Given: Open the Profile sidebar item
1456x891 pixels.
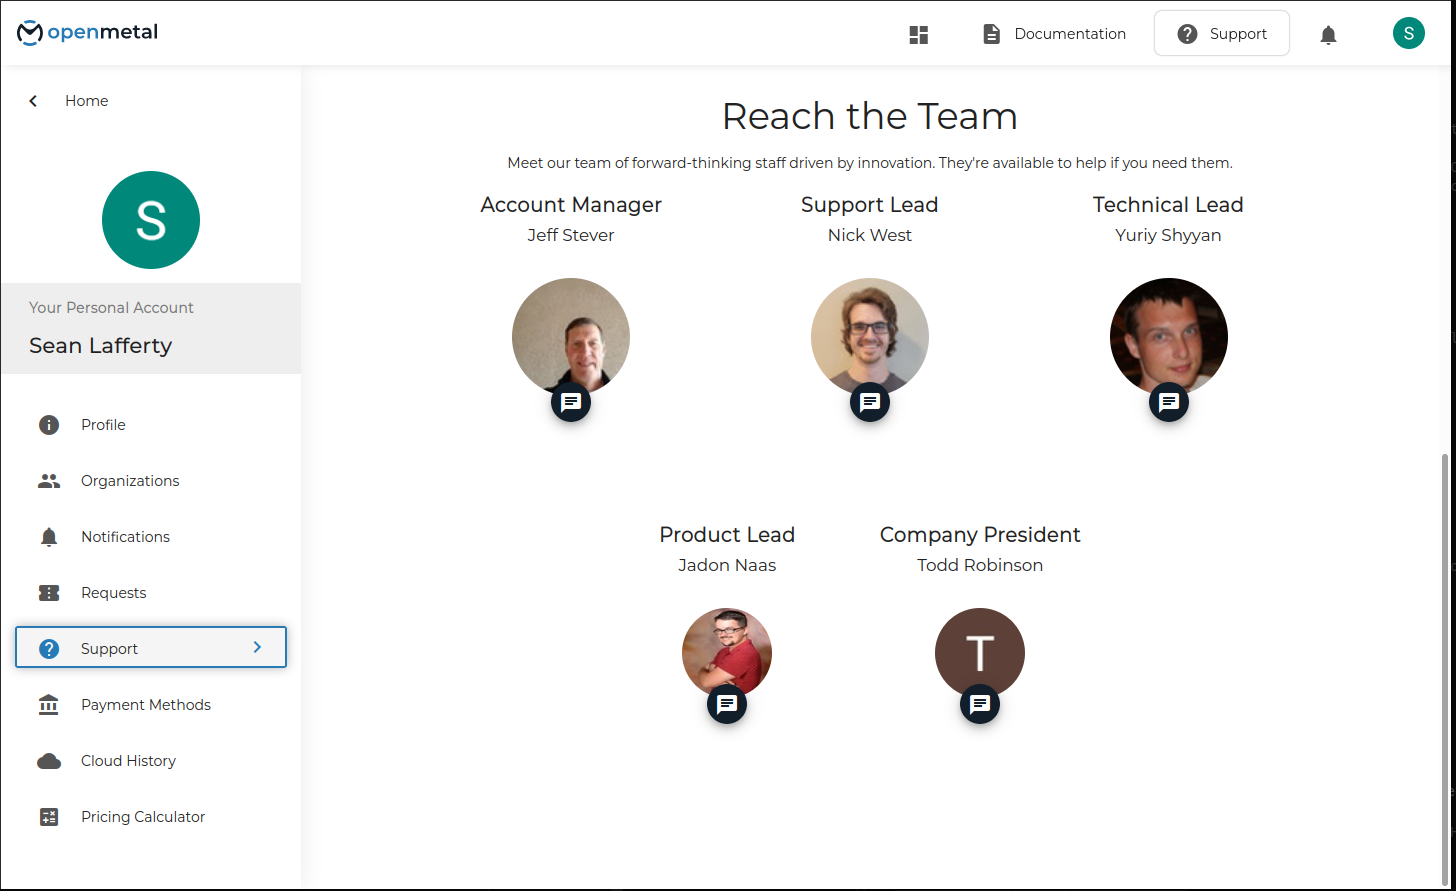Looking at the screenshot, I should click(x=103, y=425).
